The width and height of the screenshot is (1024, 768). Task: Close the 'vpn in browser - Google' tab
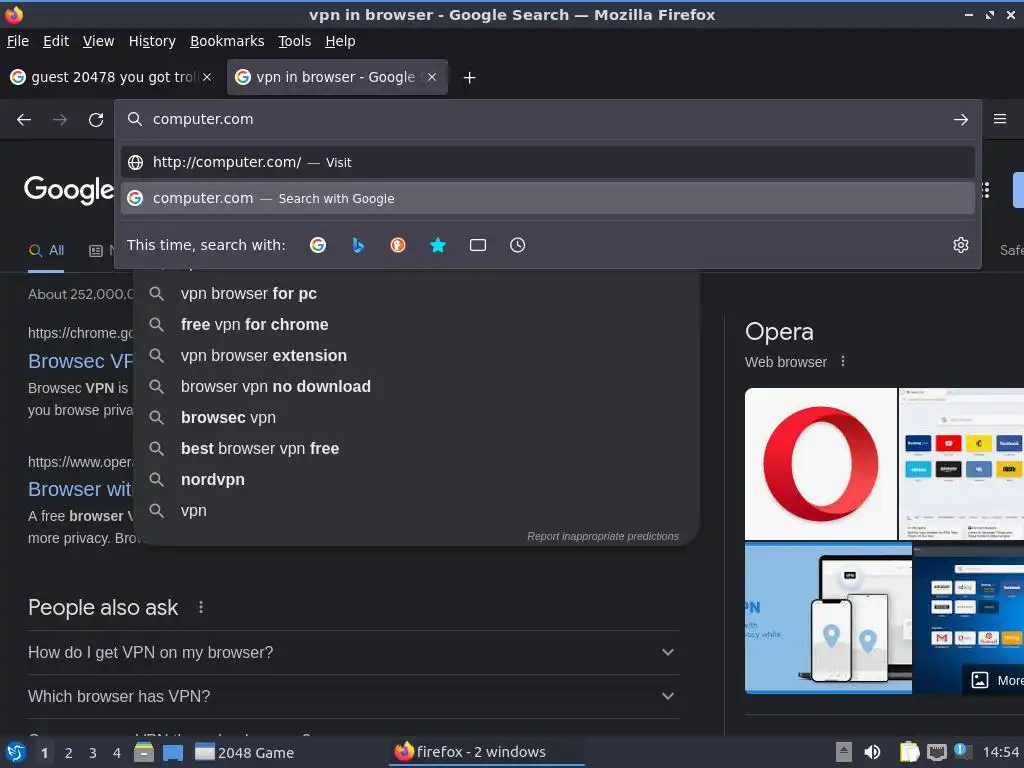(x=432, y=77)
